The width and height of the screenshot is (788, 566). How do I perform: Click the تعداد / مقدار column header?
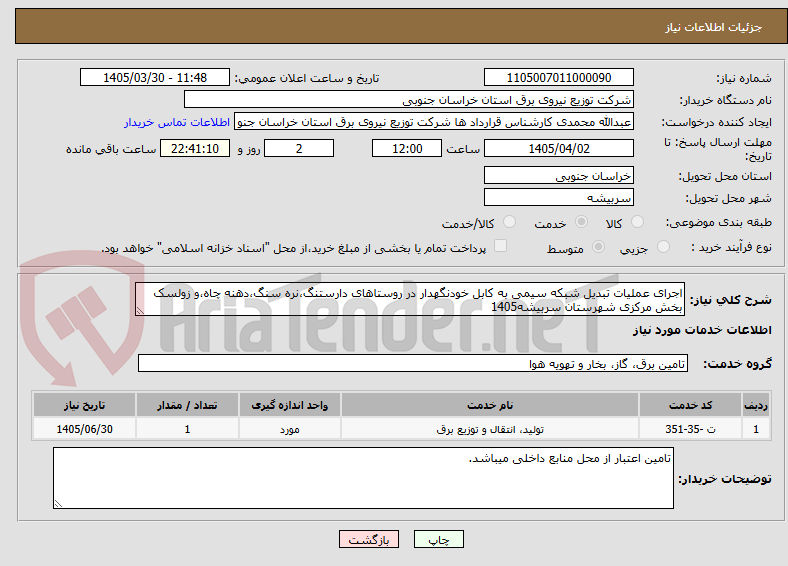pyautogui.click(x=187, y=405)
